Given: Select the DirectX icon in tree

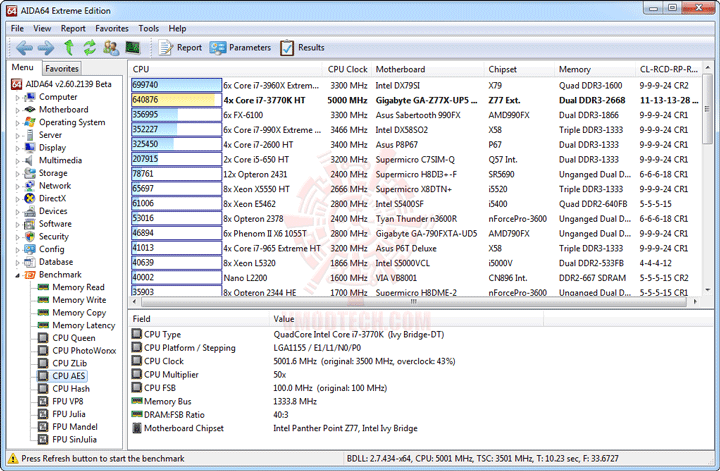Looking at the screenshot, I should point(29,198).
